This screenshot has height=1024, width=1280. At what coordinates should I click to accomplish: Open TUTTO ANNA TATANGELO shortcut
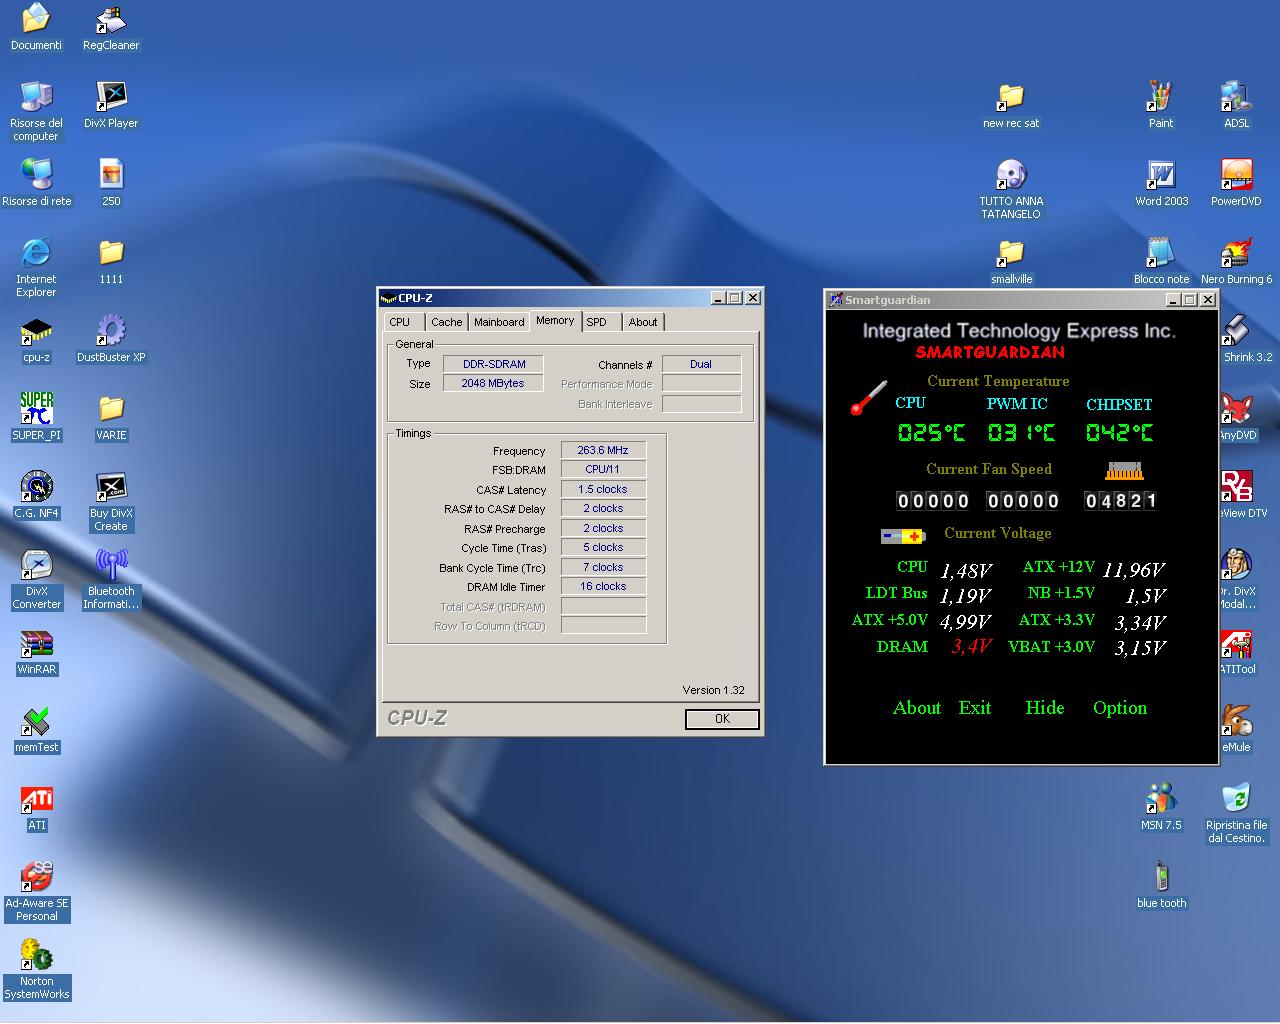point(1011,189)
